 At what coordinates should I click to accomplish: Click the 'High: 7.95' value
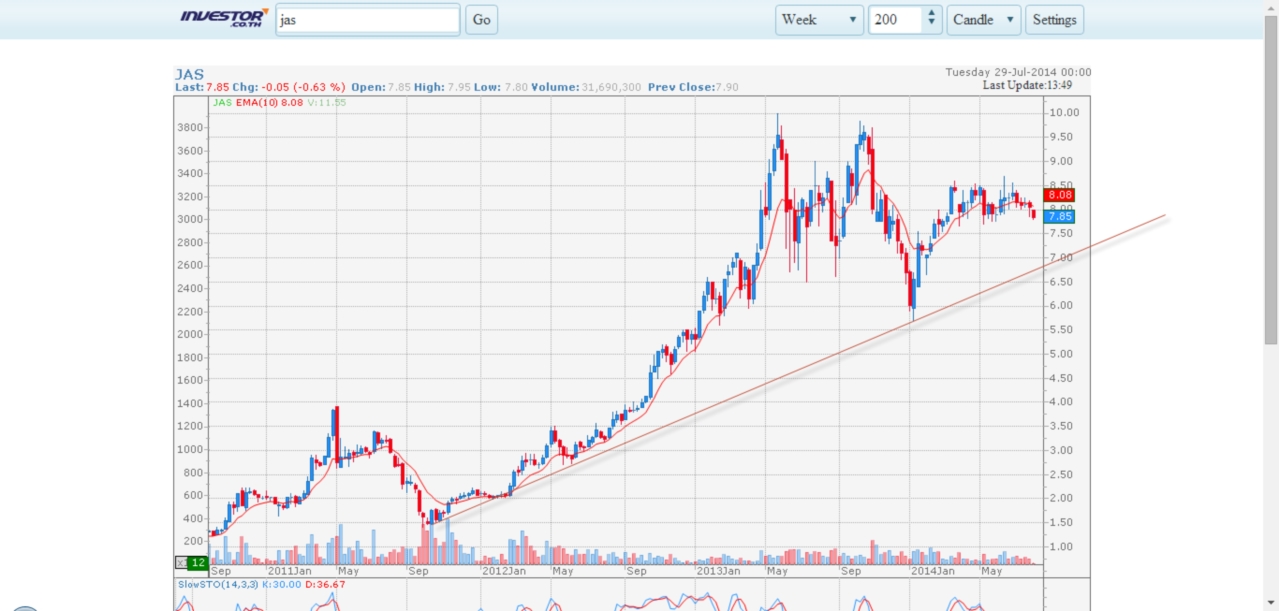coord(444,88)
